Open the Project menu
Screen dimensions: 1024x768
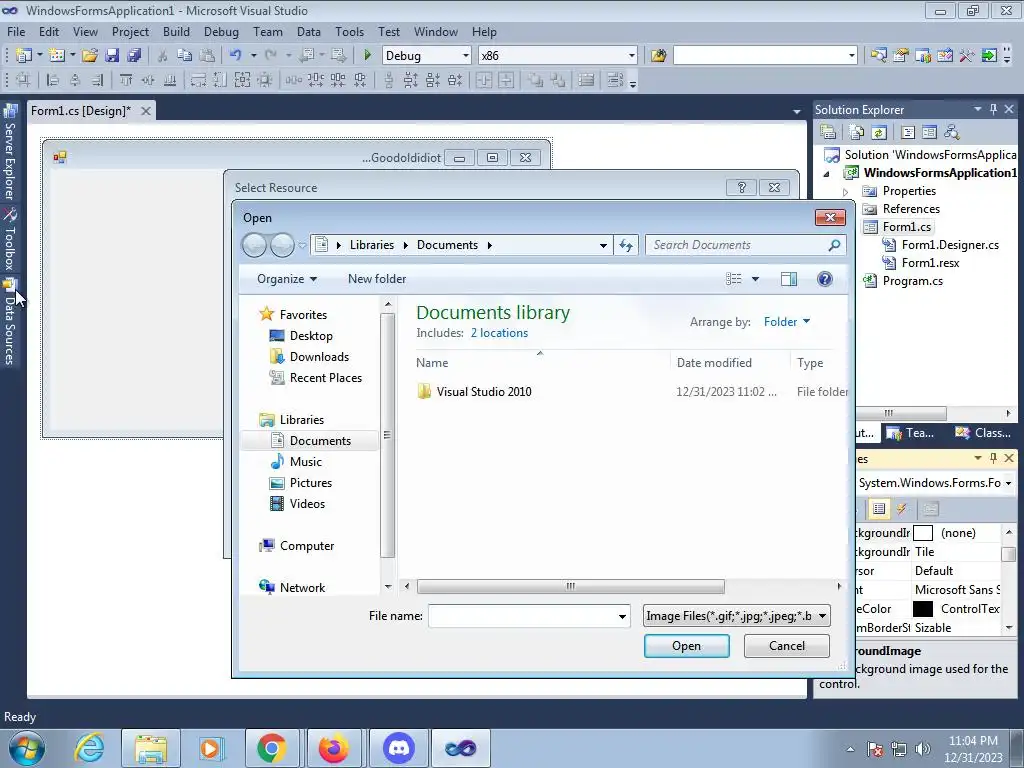tap(130, 31)
